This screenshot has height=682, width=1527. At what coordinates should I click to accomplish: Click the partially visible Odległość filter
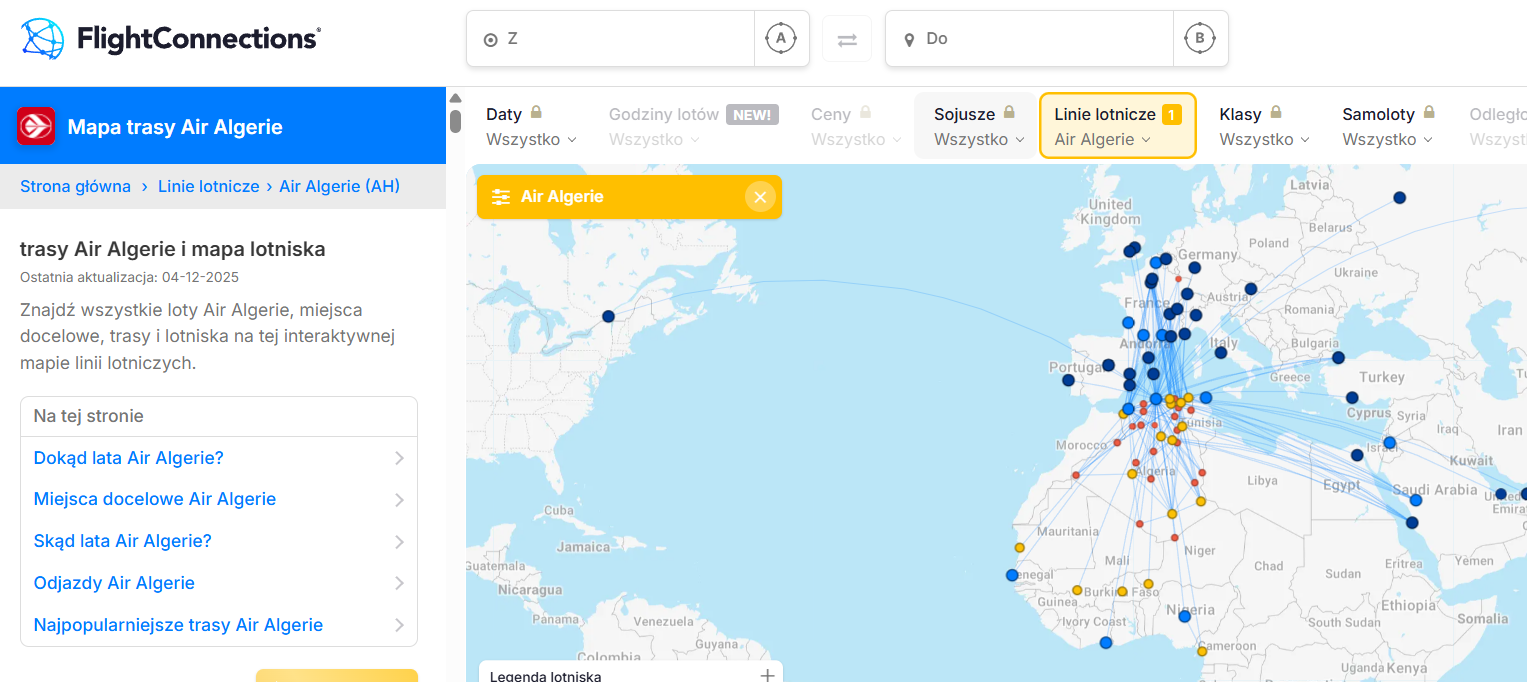(1497, 127)
